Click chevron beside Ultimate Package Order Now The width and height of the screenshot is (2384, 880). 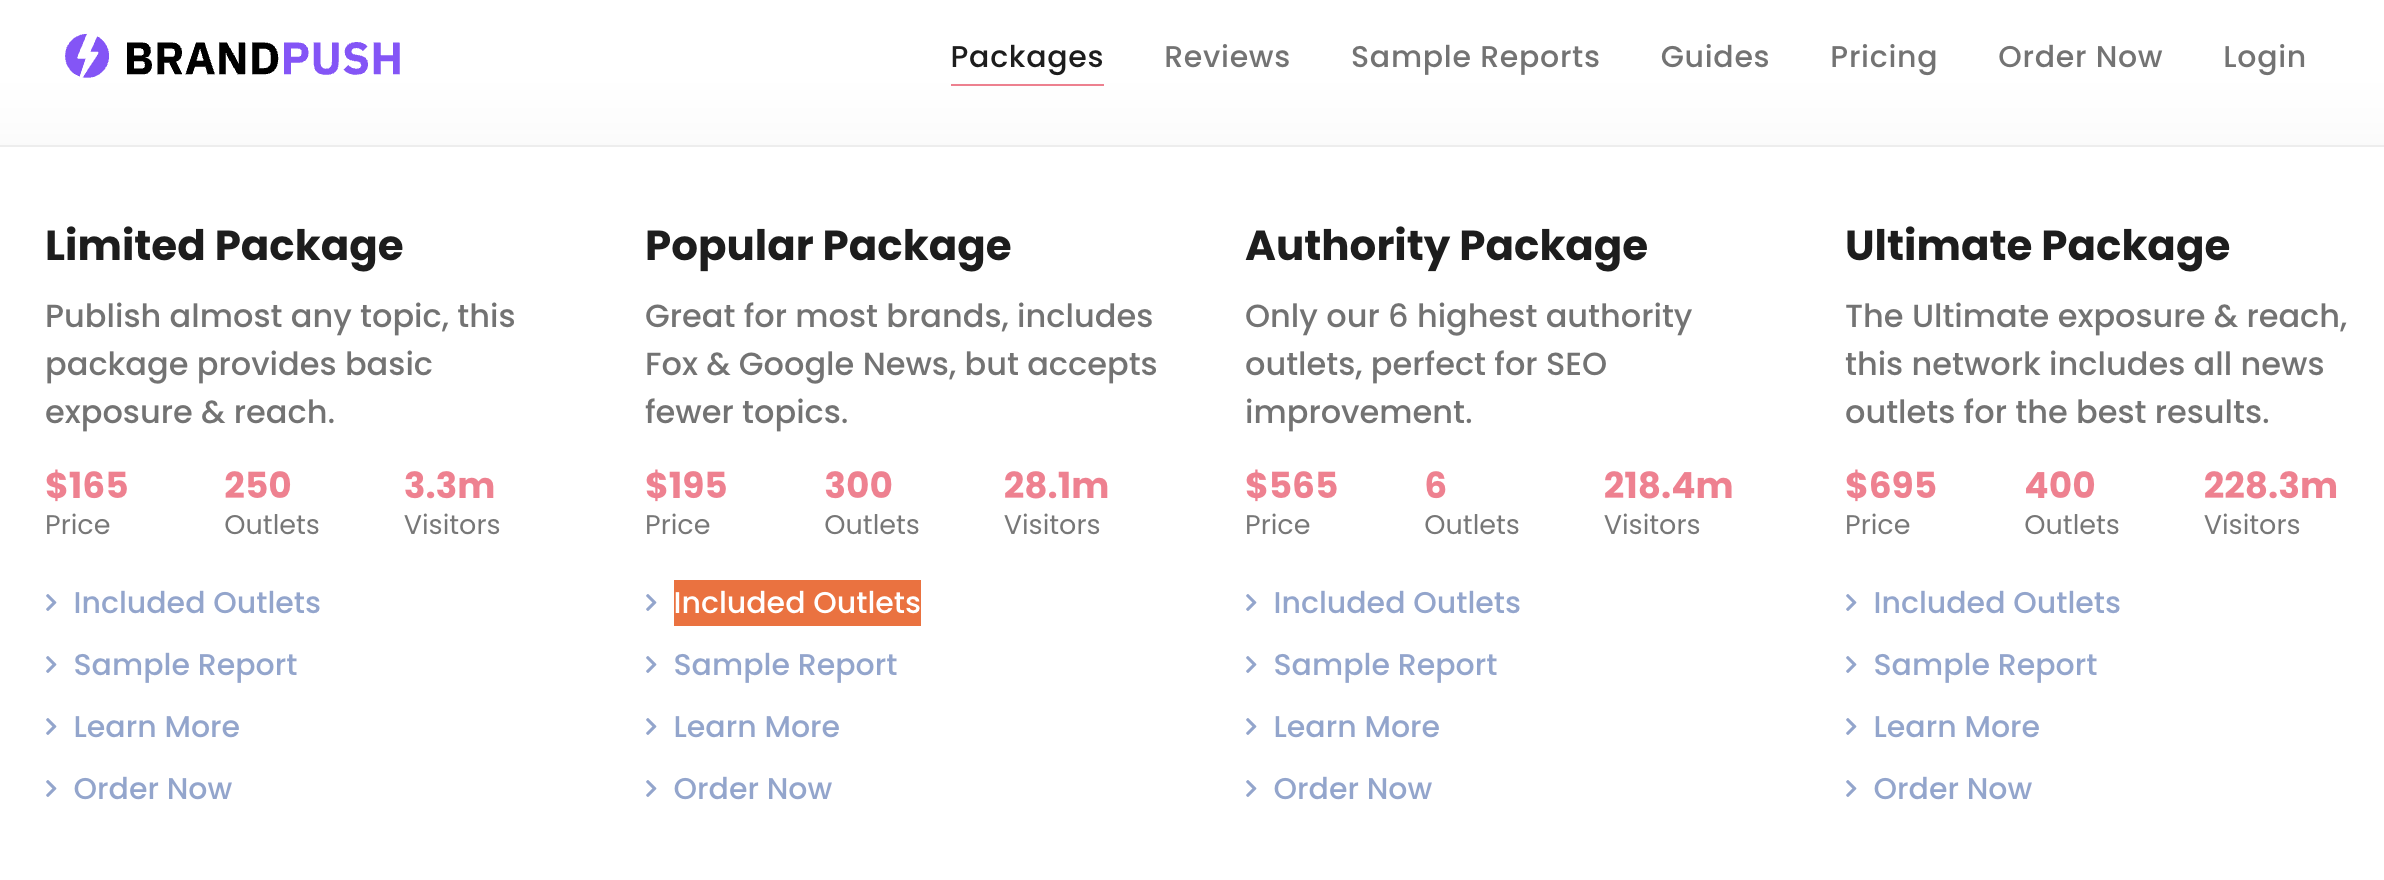click(x=1851, y=789)
